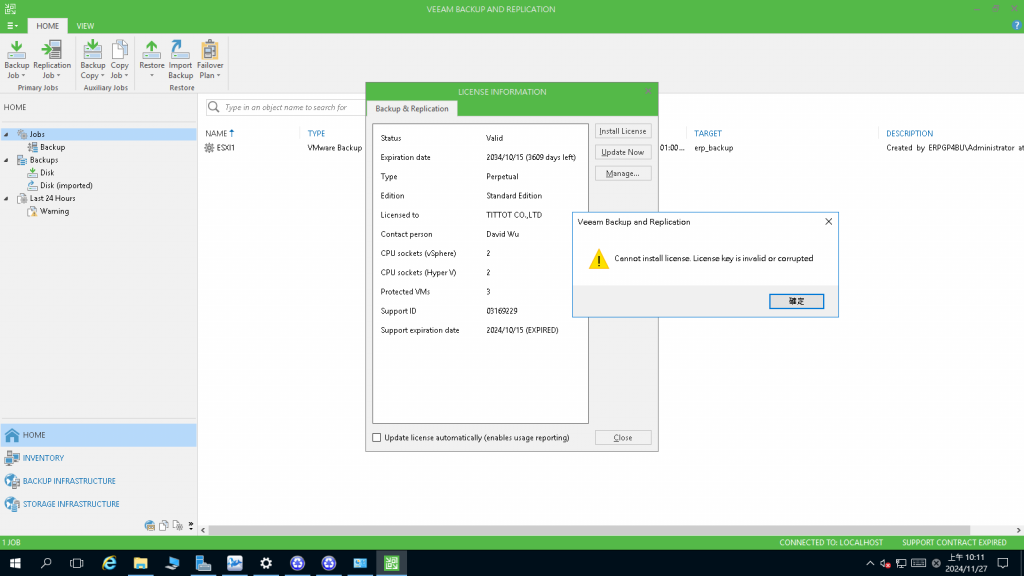1024x576 pixels.
Task: Collapse the Backups tree node
Action: (7, 160)
